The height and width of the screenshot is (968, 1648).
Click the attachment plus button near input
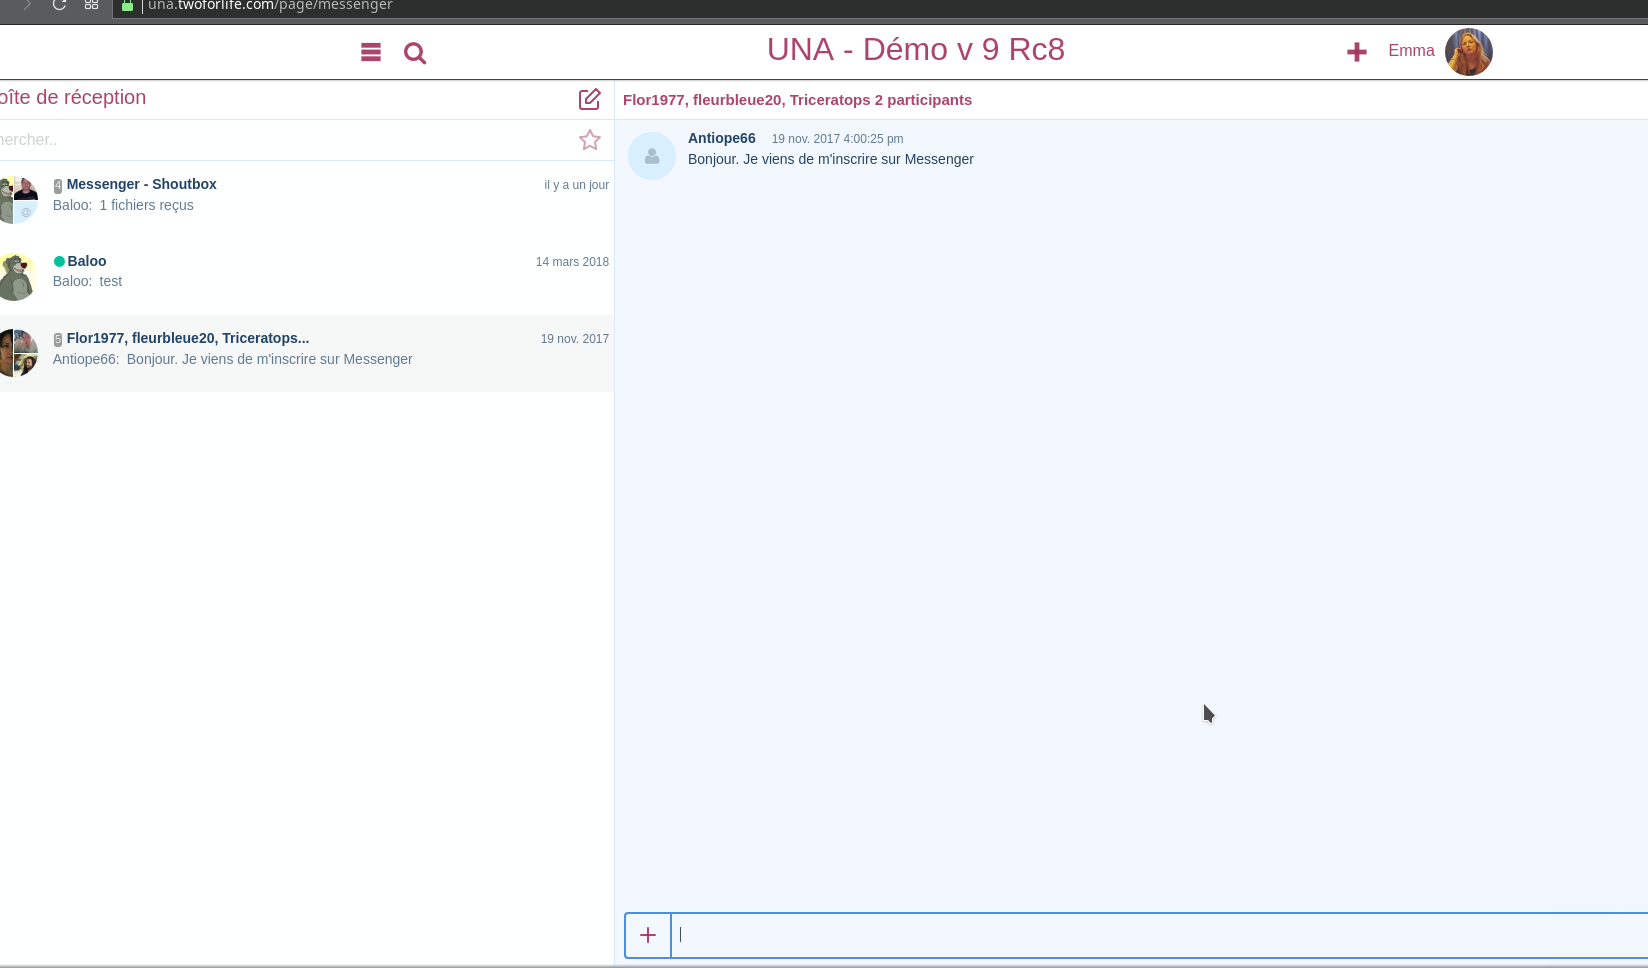pyautogui.click(x=648, y=935)
